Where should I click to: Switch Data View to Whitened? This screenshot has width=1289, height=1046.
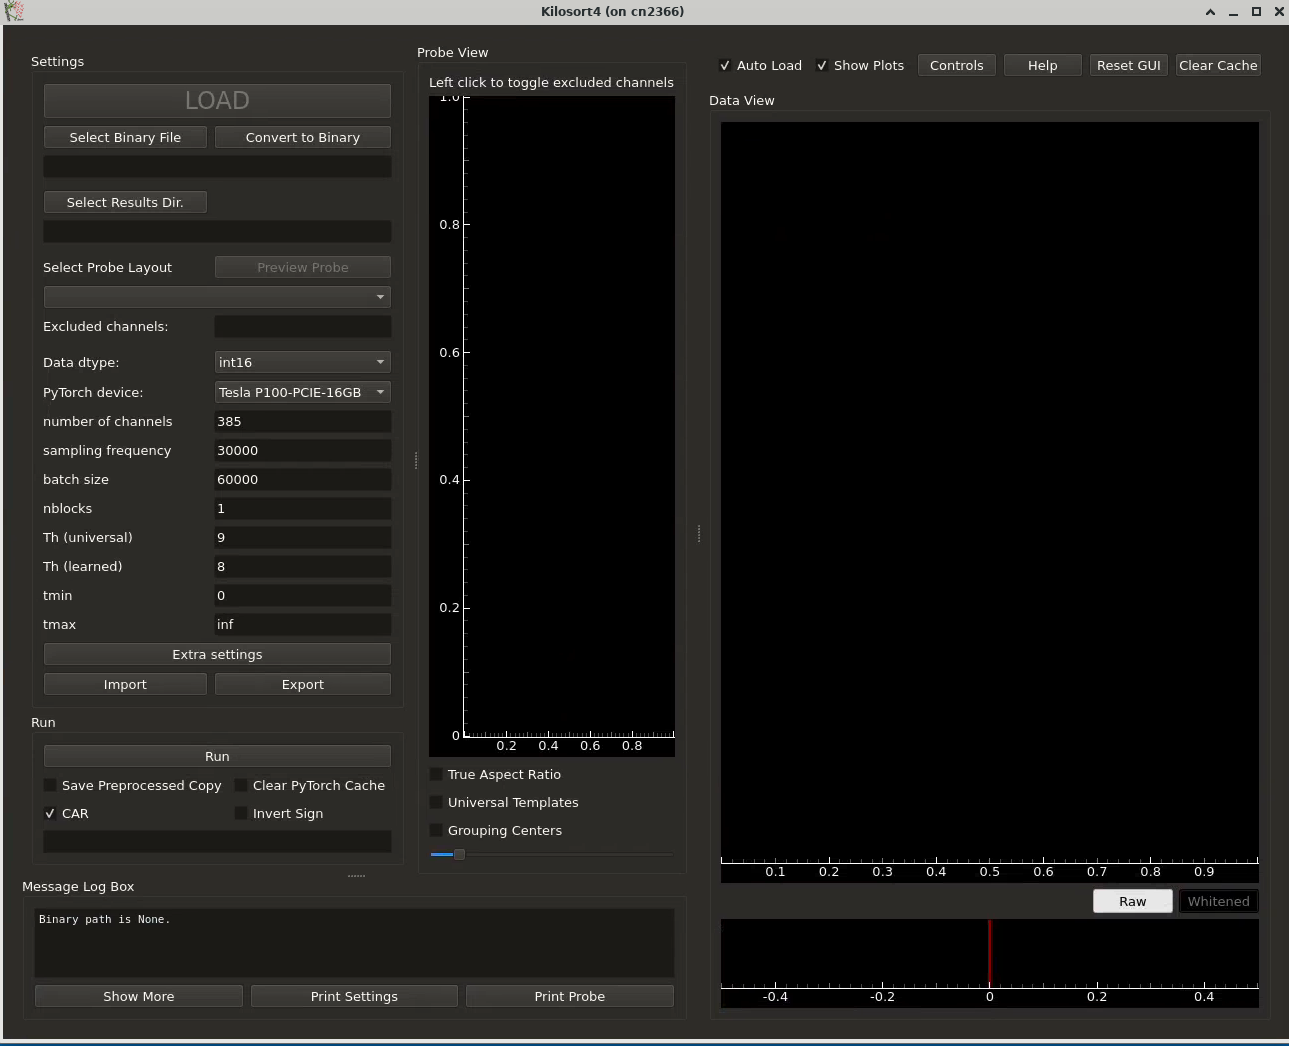1217,900
